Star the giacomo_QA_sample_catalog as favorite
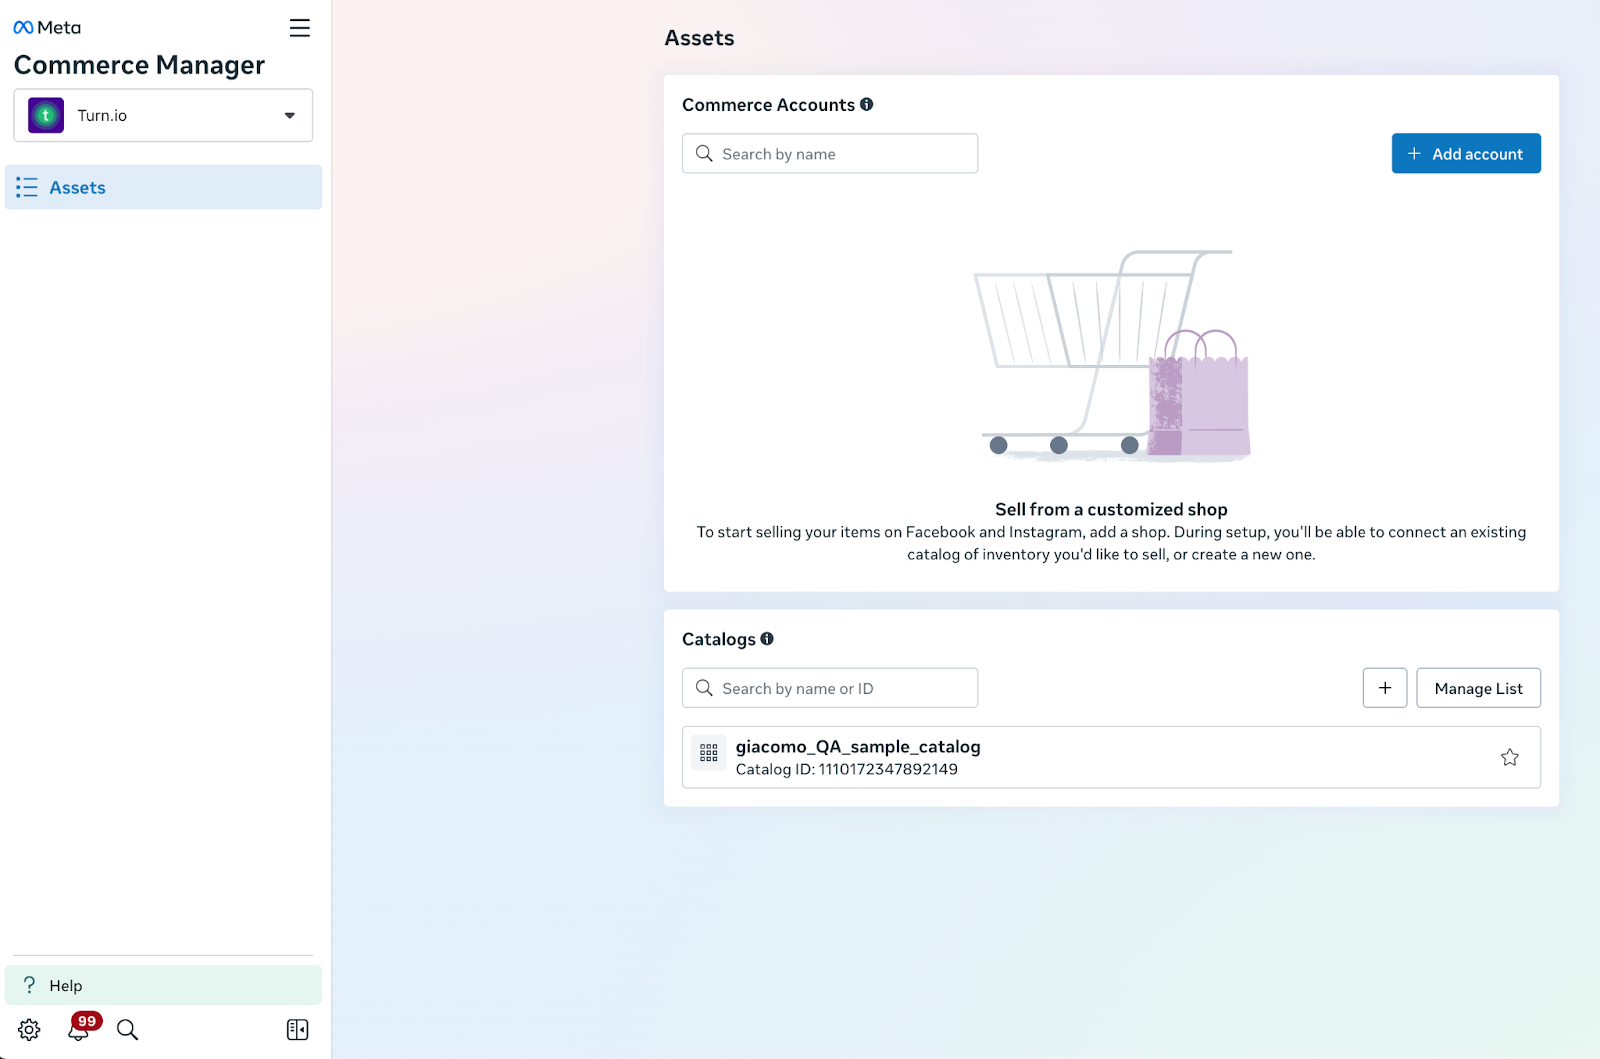 coord(1509,757)
